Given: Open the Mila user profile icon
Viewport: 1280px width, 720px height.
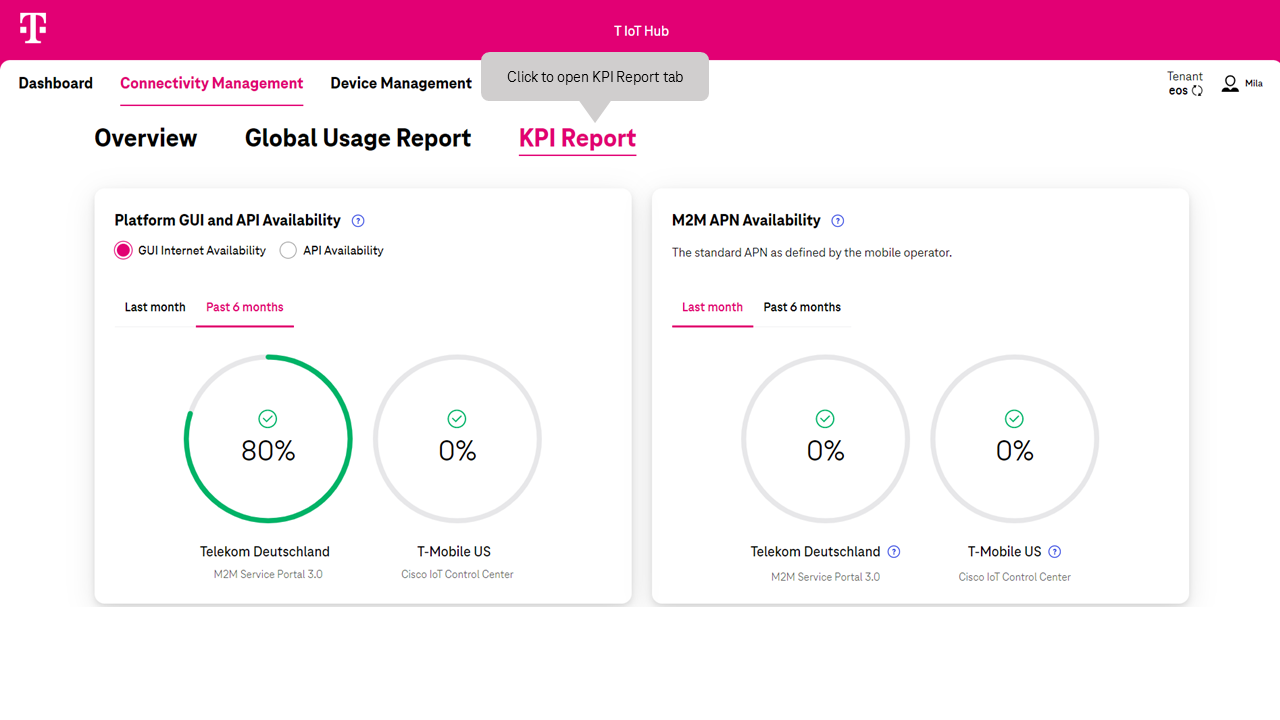Looking at the screenshot, I should point(1229,83).
